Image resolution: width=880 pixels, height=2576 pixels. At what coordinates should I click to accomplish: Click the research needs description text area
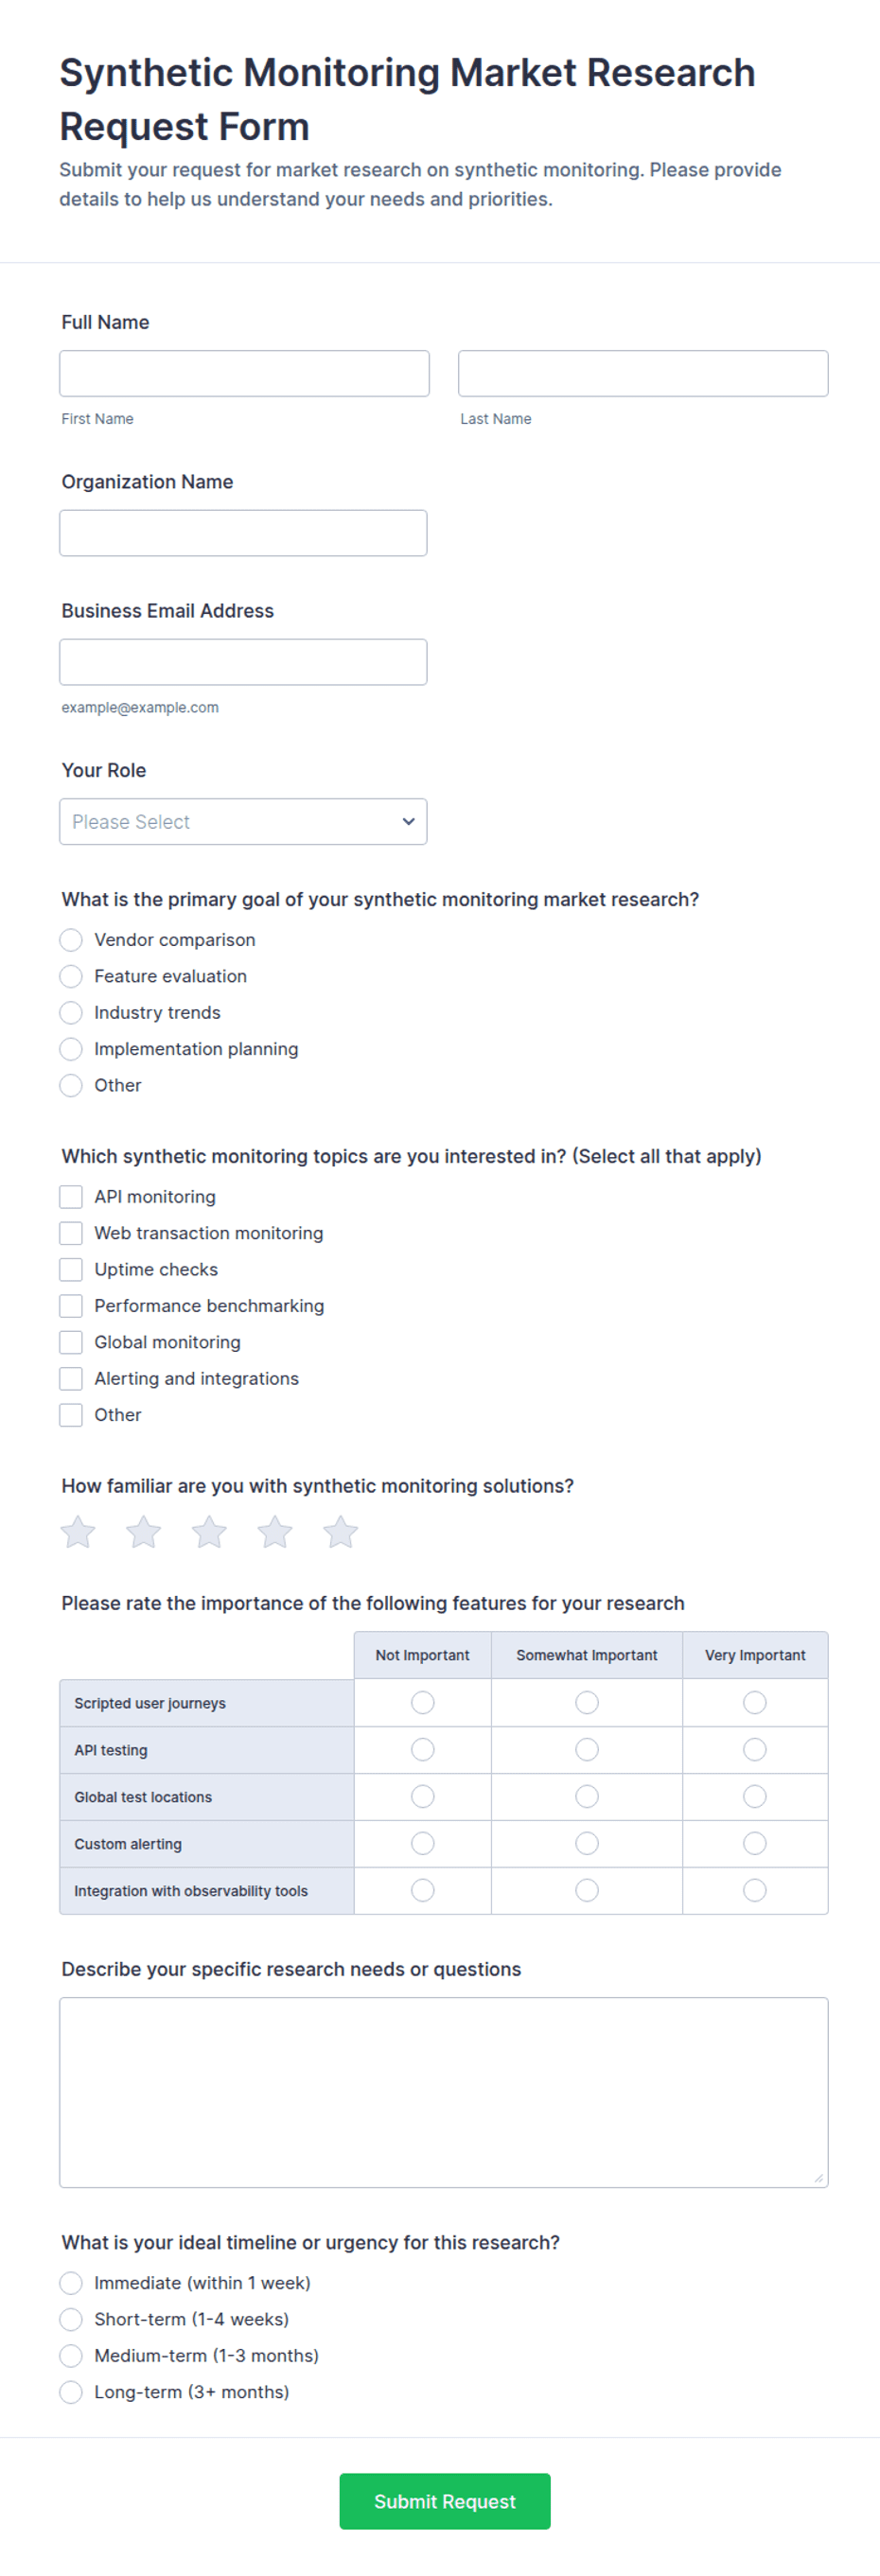coord(444,2092)
